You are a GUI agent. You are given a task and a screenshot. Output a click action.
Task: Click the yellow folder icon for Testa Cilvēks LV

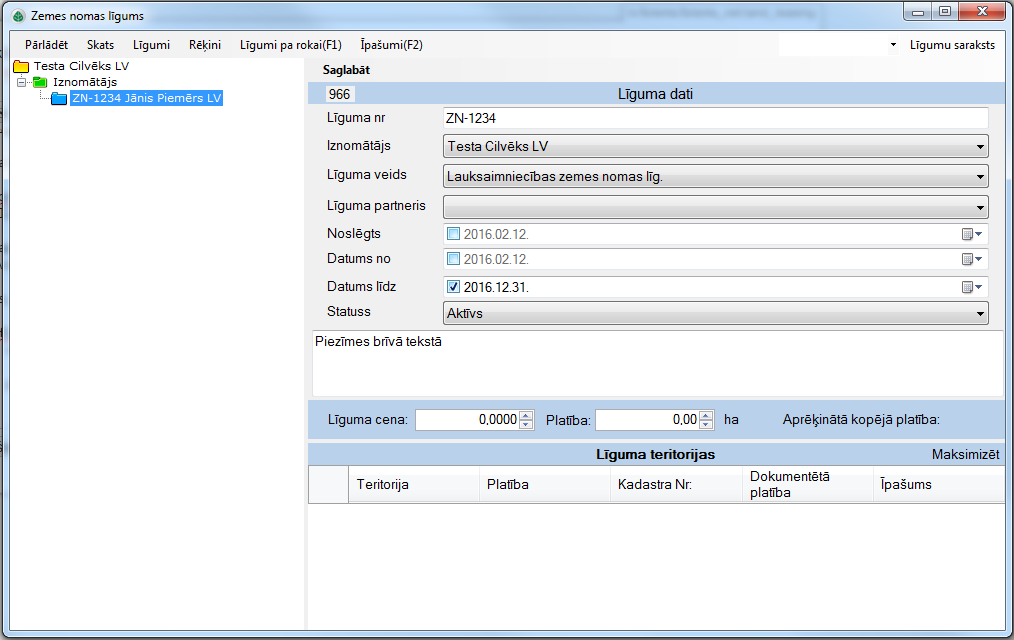21,66
